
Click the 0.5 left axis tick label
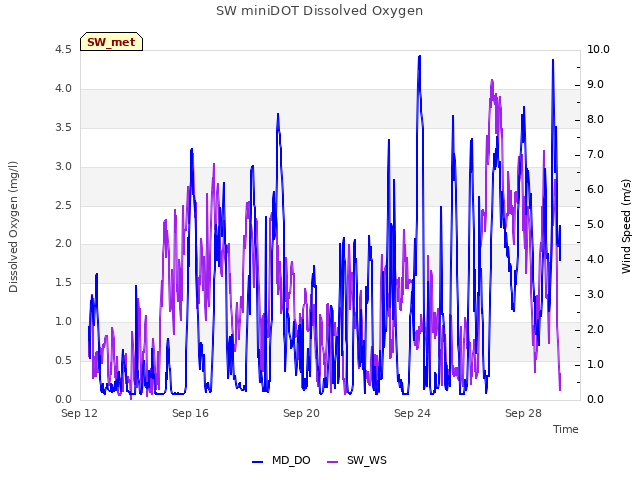(63, 360)
